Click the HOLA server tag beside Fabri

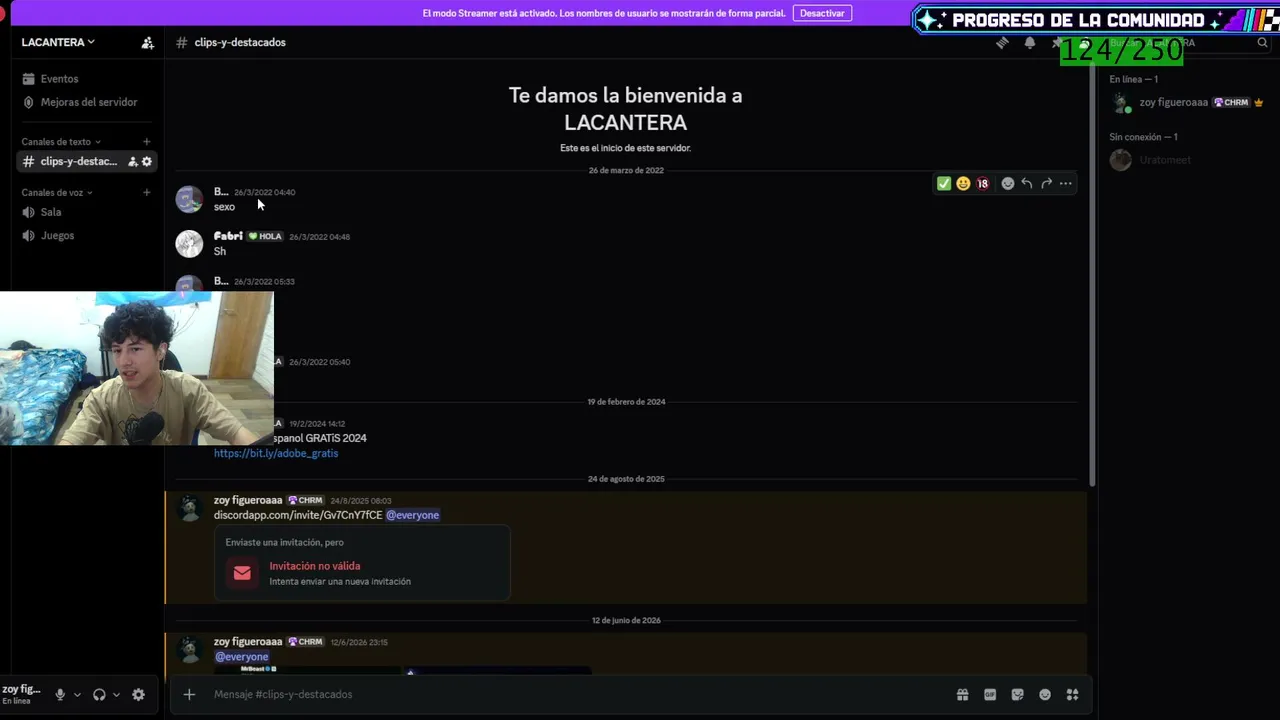point(265,237)
